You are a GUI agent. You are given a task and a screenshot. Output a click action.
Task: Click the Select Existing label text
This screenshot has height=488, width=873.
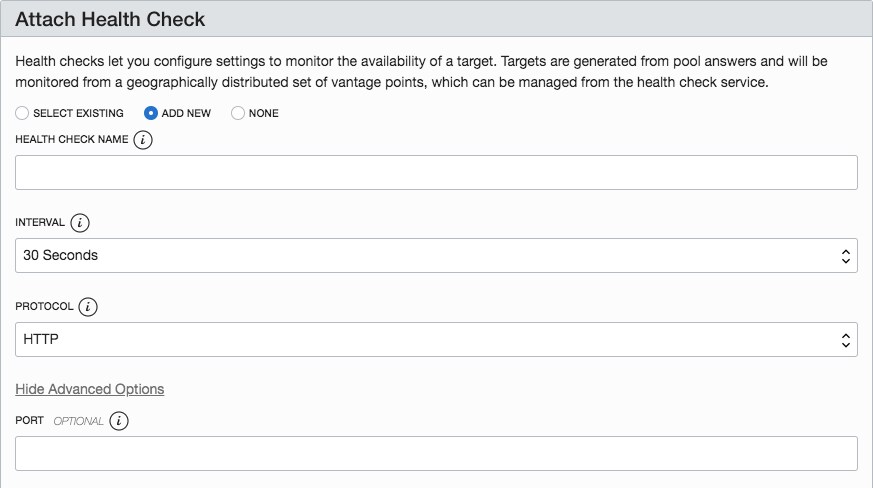[x=79, y=113]
